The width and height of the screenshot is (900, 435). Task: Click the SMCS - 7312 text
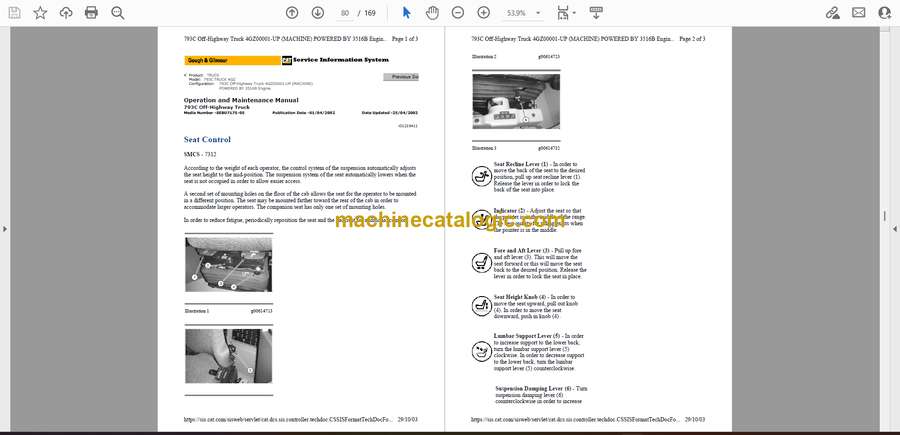200,154
